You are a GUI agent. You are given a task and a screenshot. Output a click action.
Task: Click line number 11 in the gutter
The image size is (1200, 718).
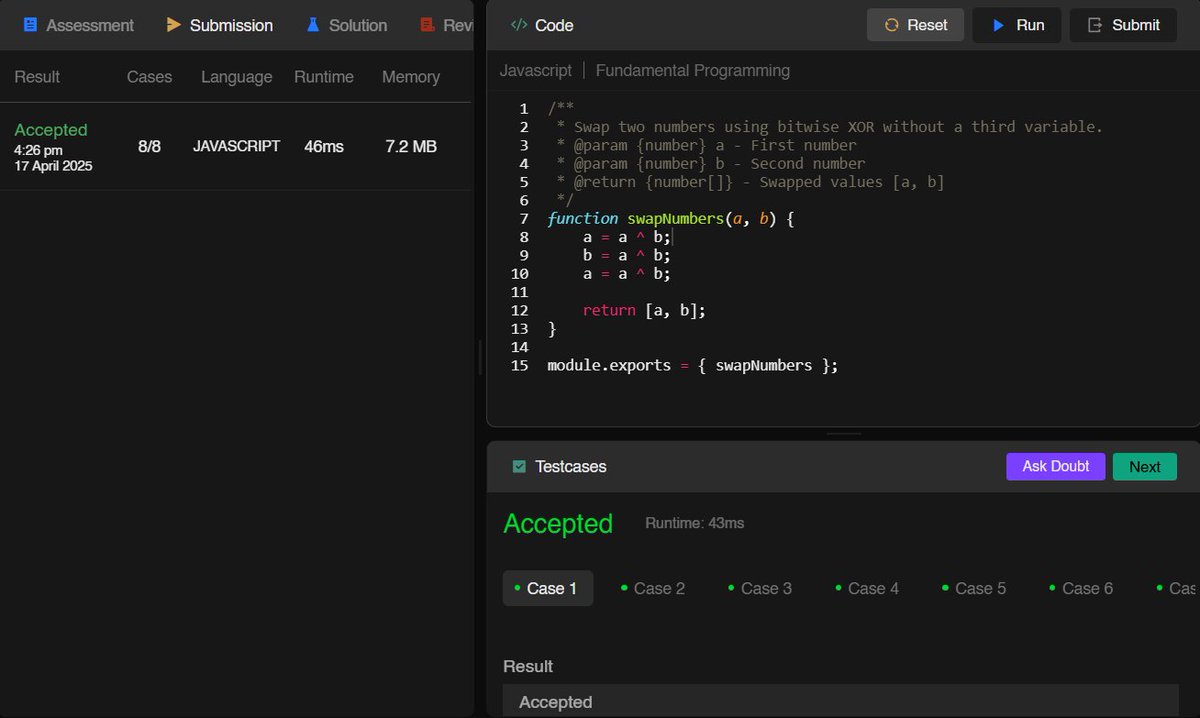[x=519, y=292]
